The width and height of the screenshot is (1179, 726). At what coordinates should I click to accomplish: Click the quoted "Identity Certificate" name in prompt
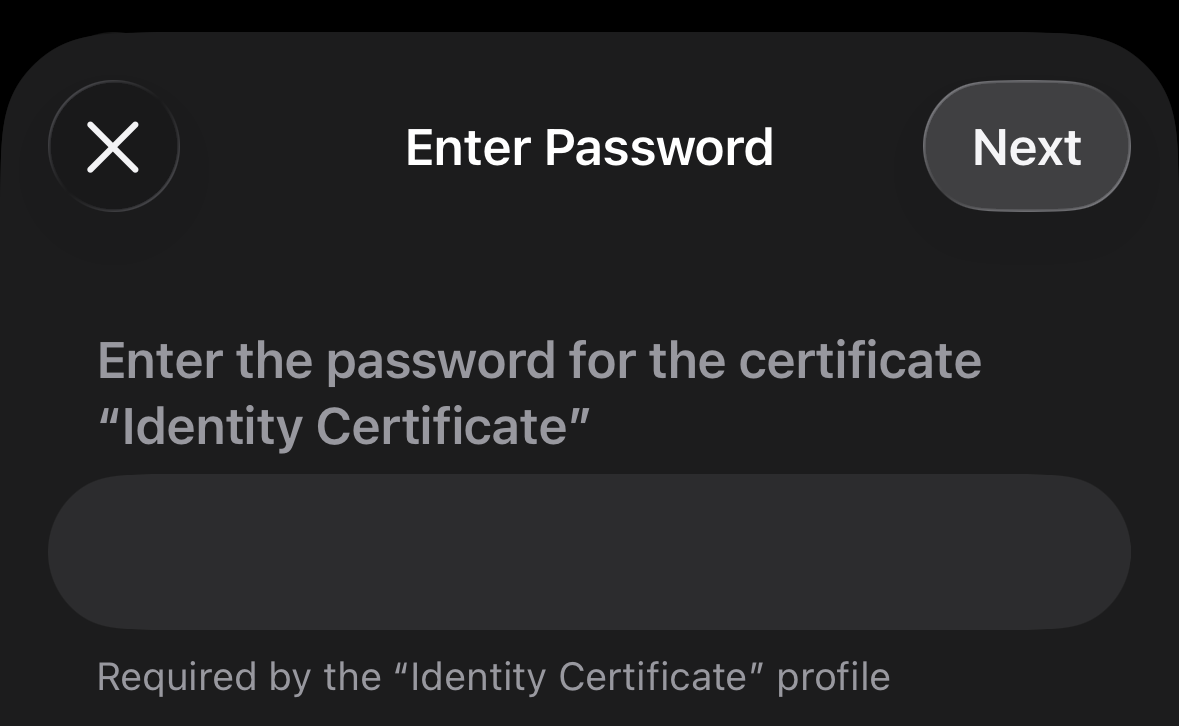tap(344, 427)
